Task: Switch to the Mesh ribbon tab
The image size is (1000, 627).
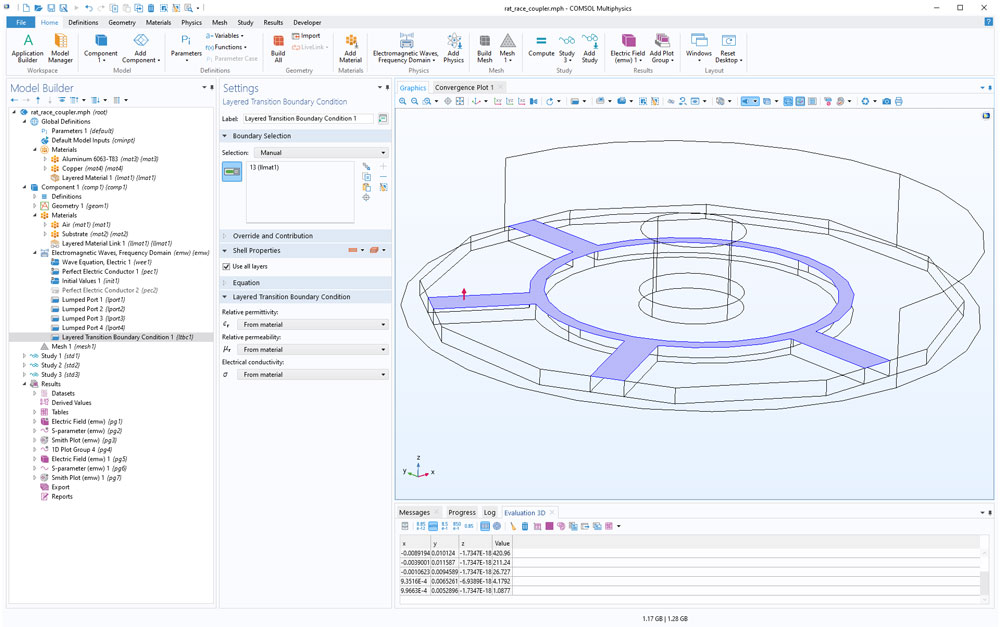Action: click(219, 22)
